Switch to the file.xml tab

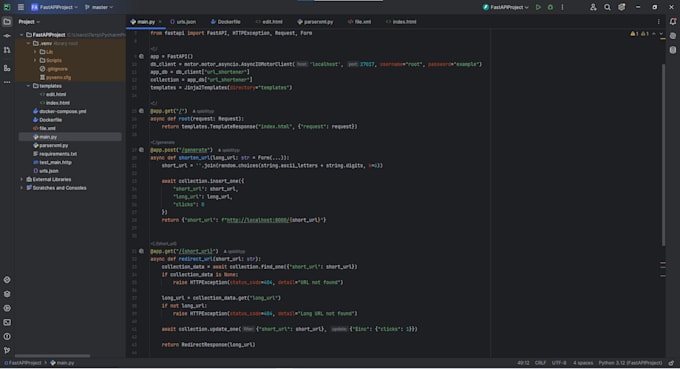click(x=360, y=22)
